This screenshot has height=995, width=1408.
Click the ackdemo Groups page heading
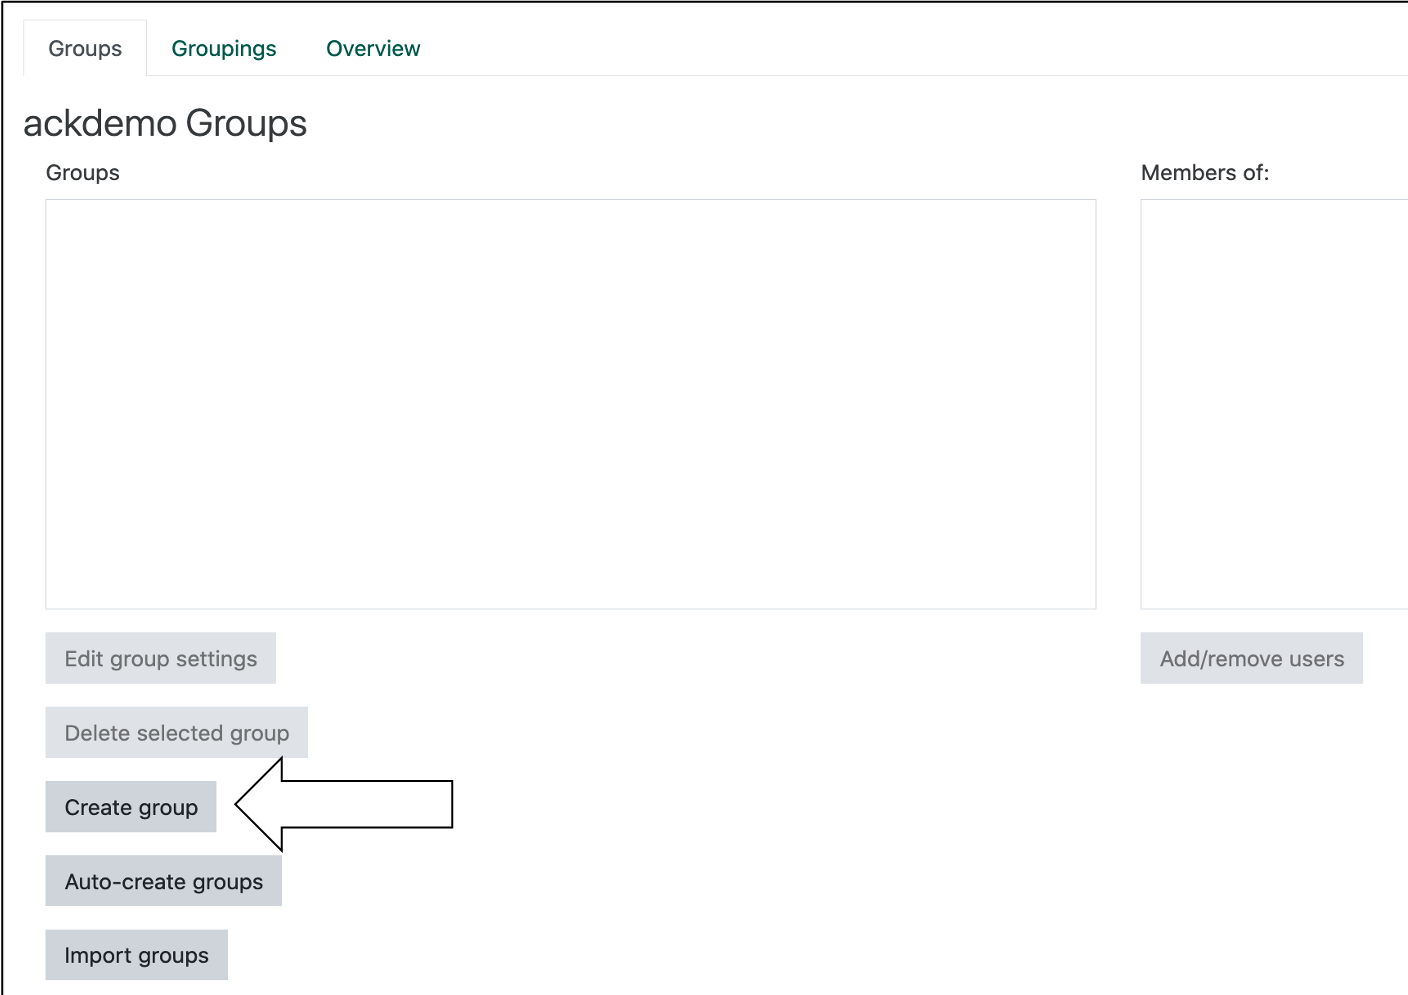[165, 123]
